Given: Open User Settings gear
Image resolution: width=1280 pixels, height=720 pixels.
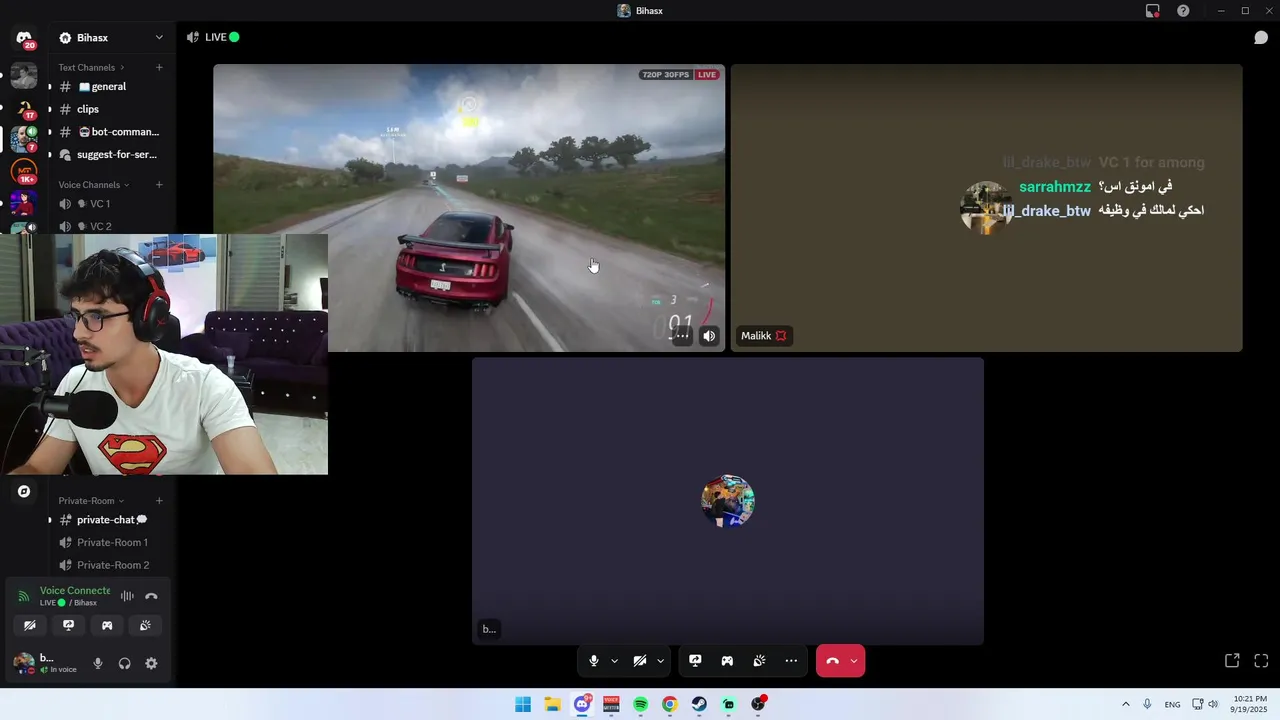Looking at the screenshot, I should tap(151, 663).
